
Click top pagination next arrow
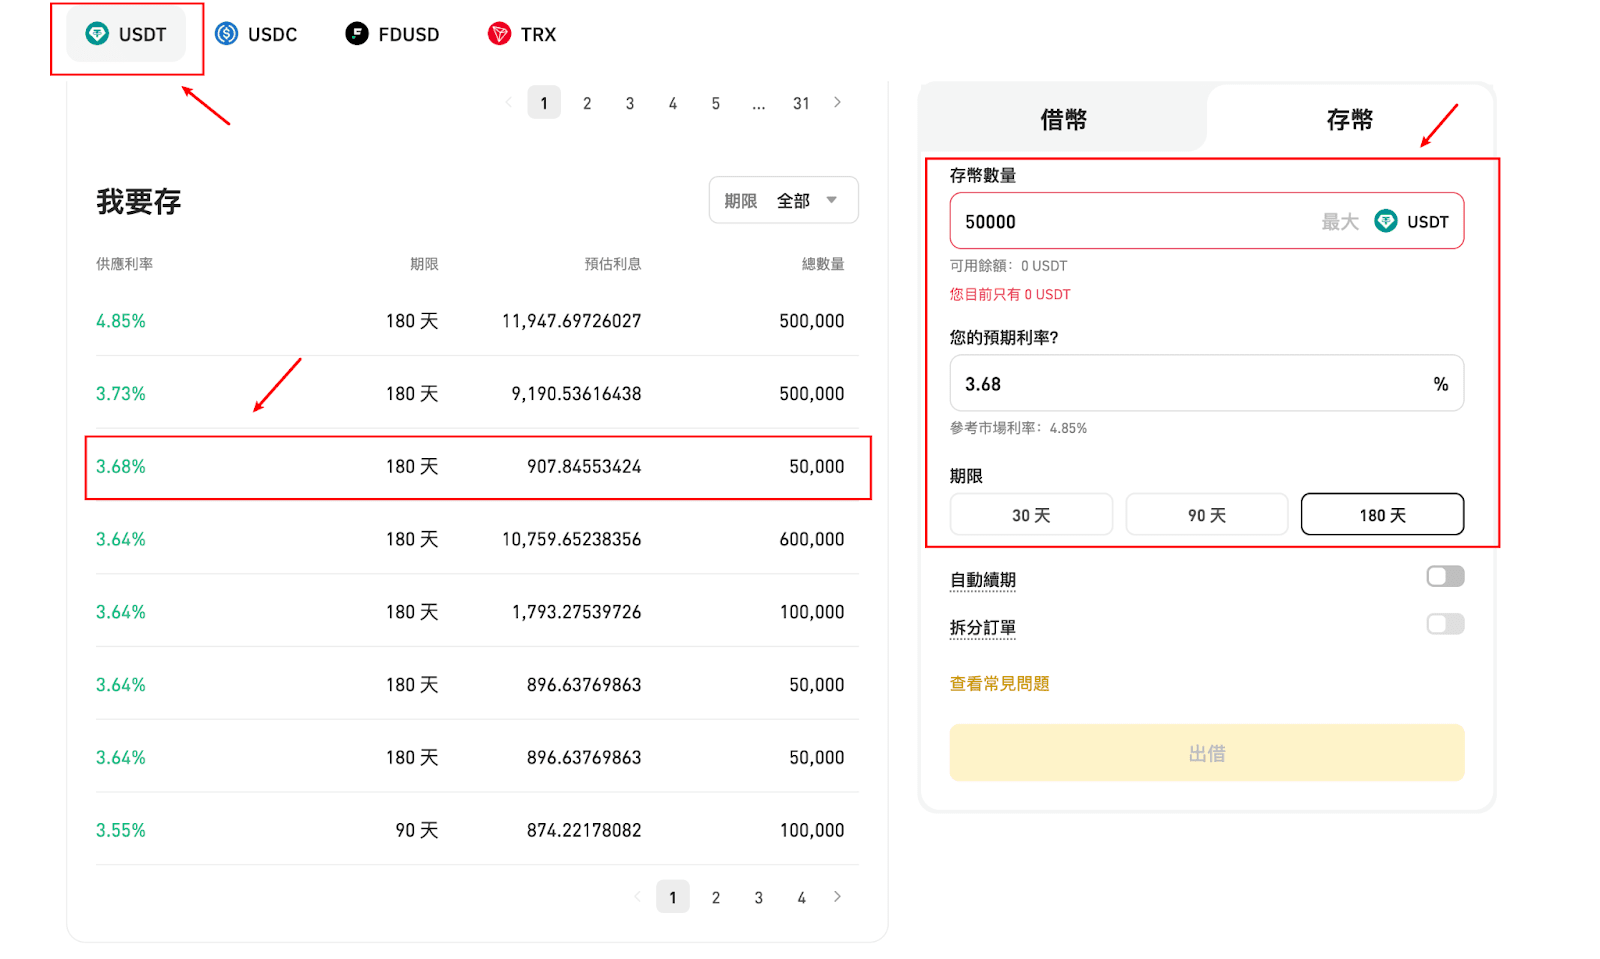pyautogui.click(x=837, y=102)
